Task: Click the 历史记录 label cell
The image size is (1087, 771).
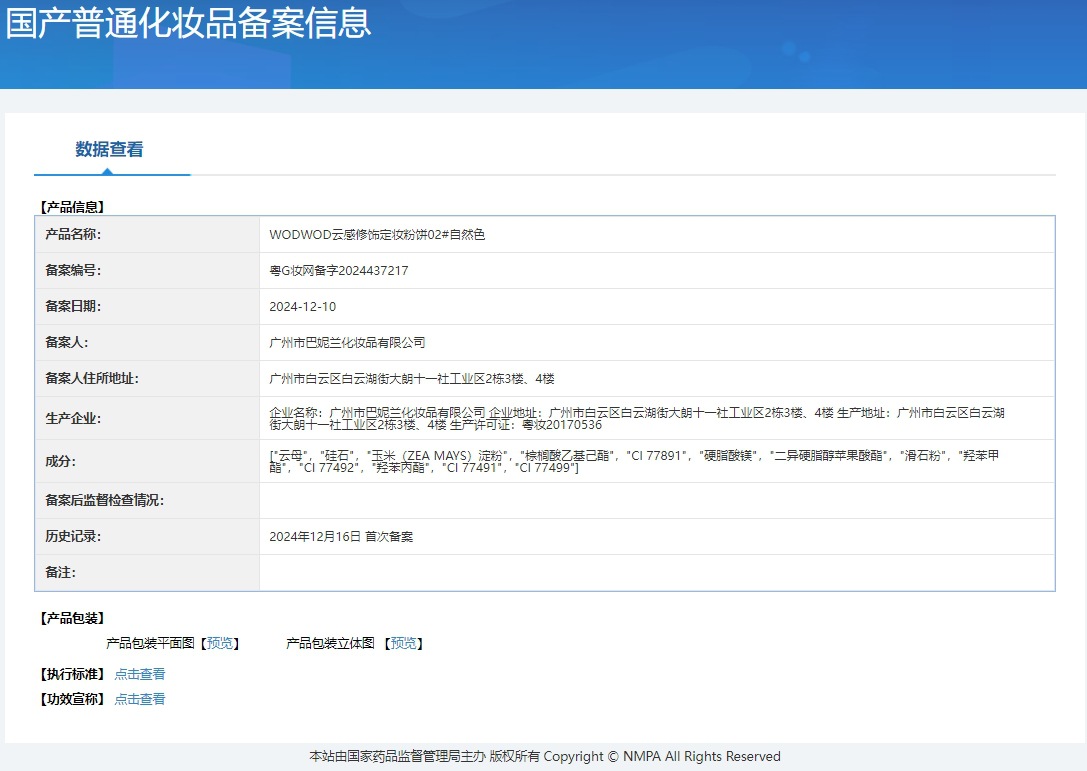Action: (148, 537)
